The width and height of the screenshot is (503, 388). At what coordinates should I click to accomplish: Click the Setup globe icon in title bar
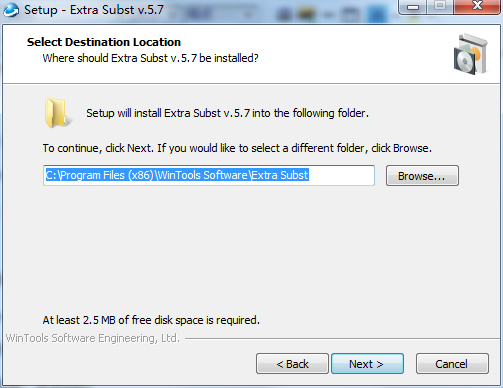tap(11, 10)
